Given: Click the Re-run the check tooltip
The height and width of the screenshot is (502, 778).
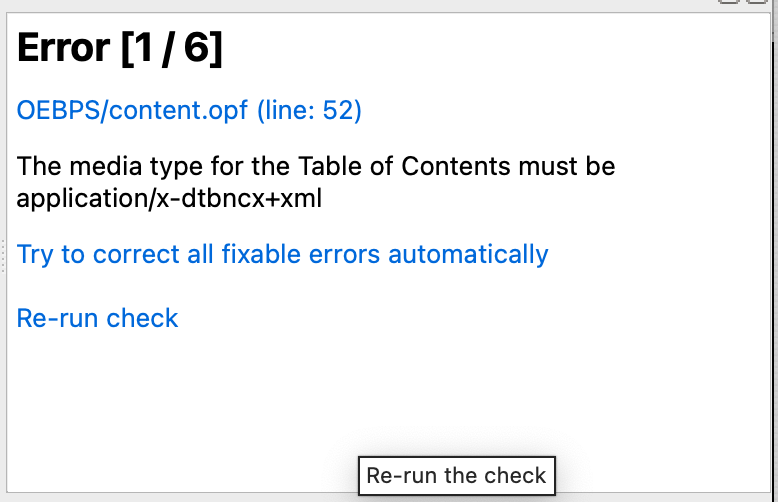Looking at the screenshot, I should 456,475.
